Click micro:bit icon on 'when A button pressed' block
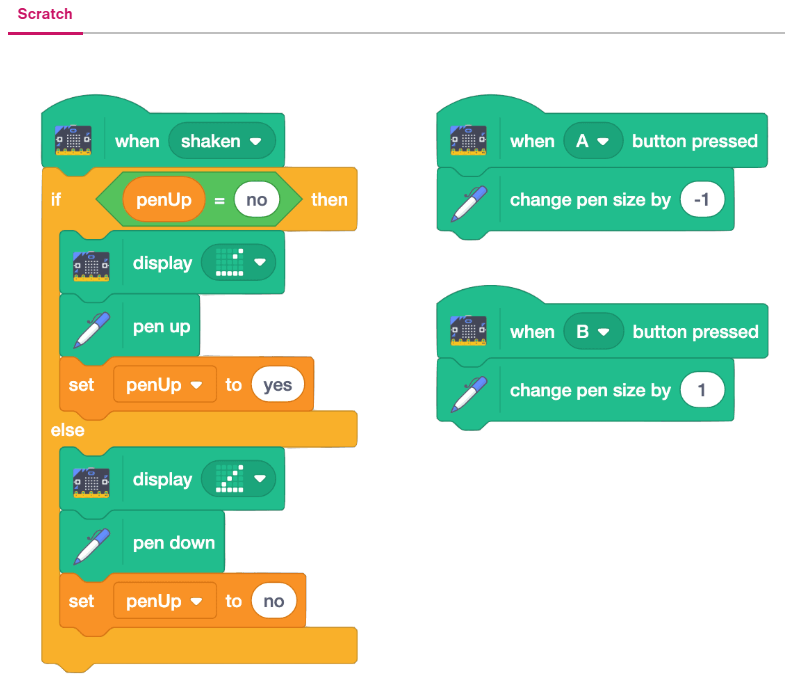The image size is (785, 686). [468, 142]
